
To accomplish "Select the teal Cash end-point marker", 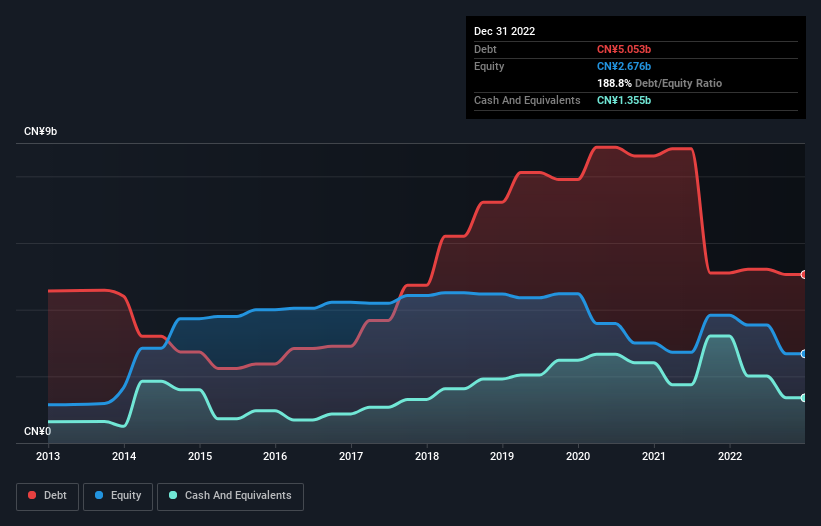I will (804, 398).
